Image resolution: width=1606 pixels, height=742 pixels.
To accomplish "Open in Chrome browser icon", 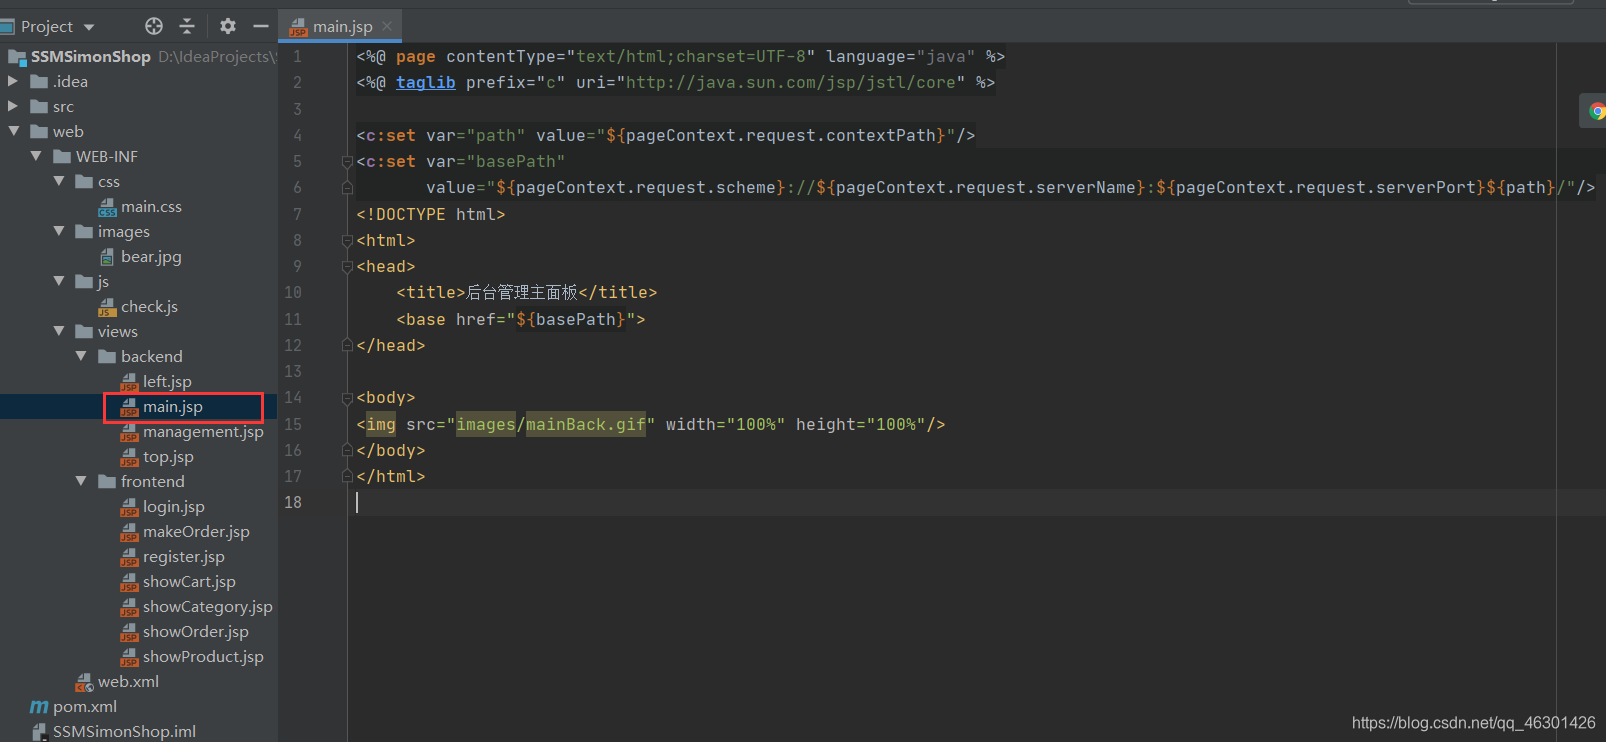I will coord(1597,111).
